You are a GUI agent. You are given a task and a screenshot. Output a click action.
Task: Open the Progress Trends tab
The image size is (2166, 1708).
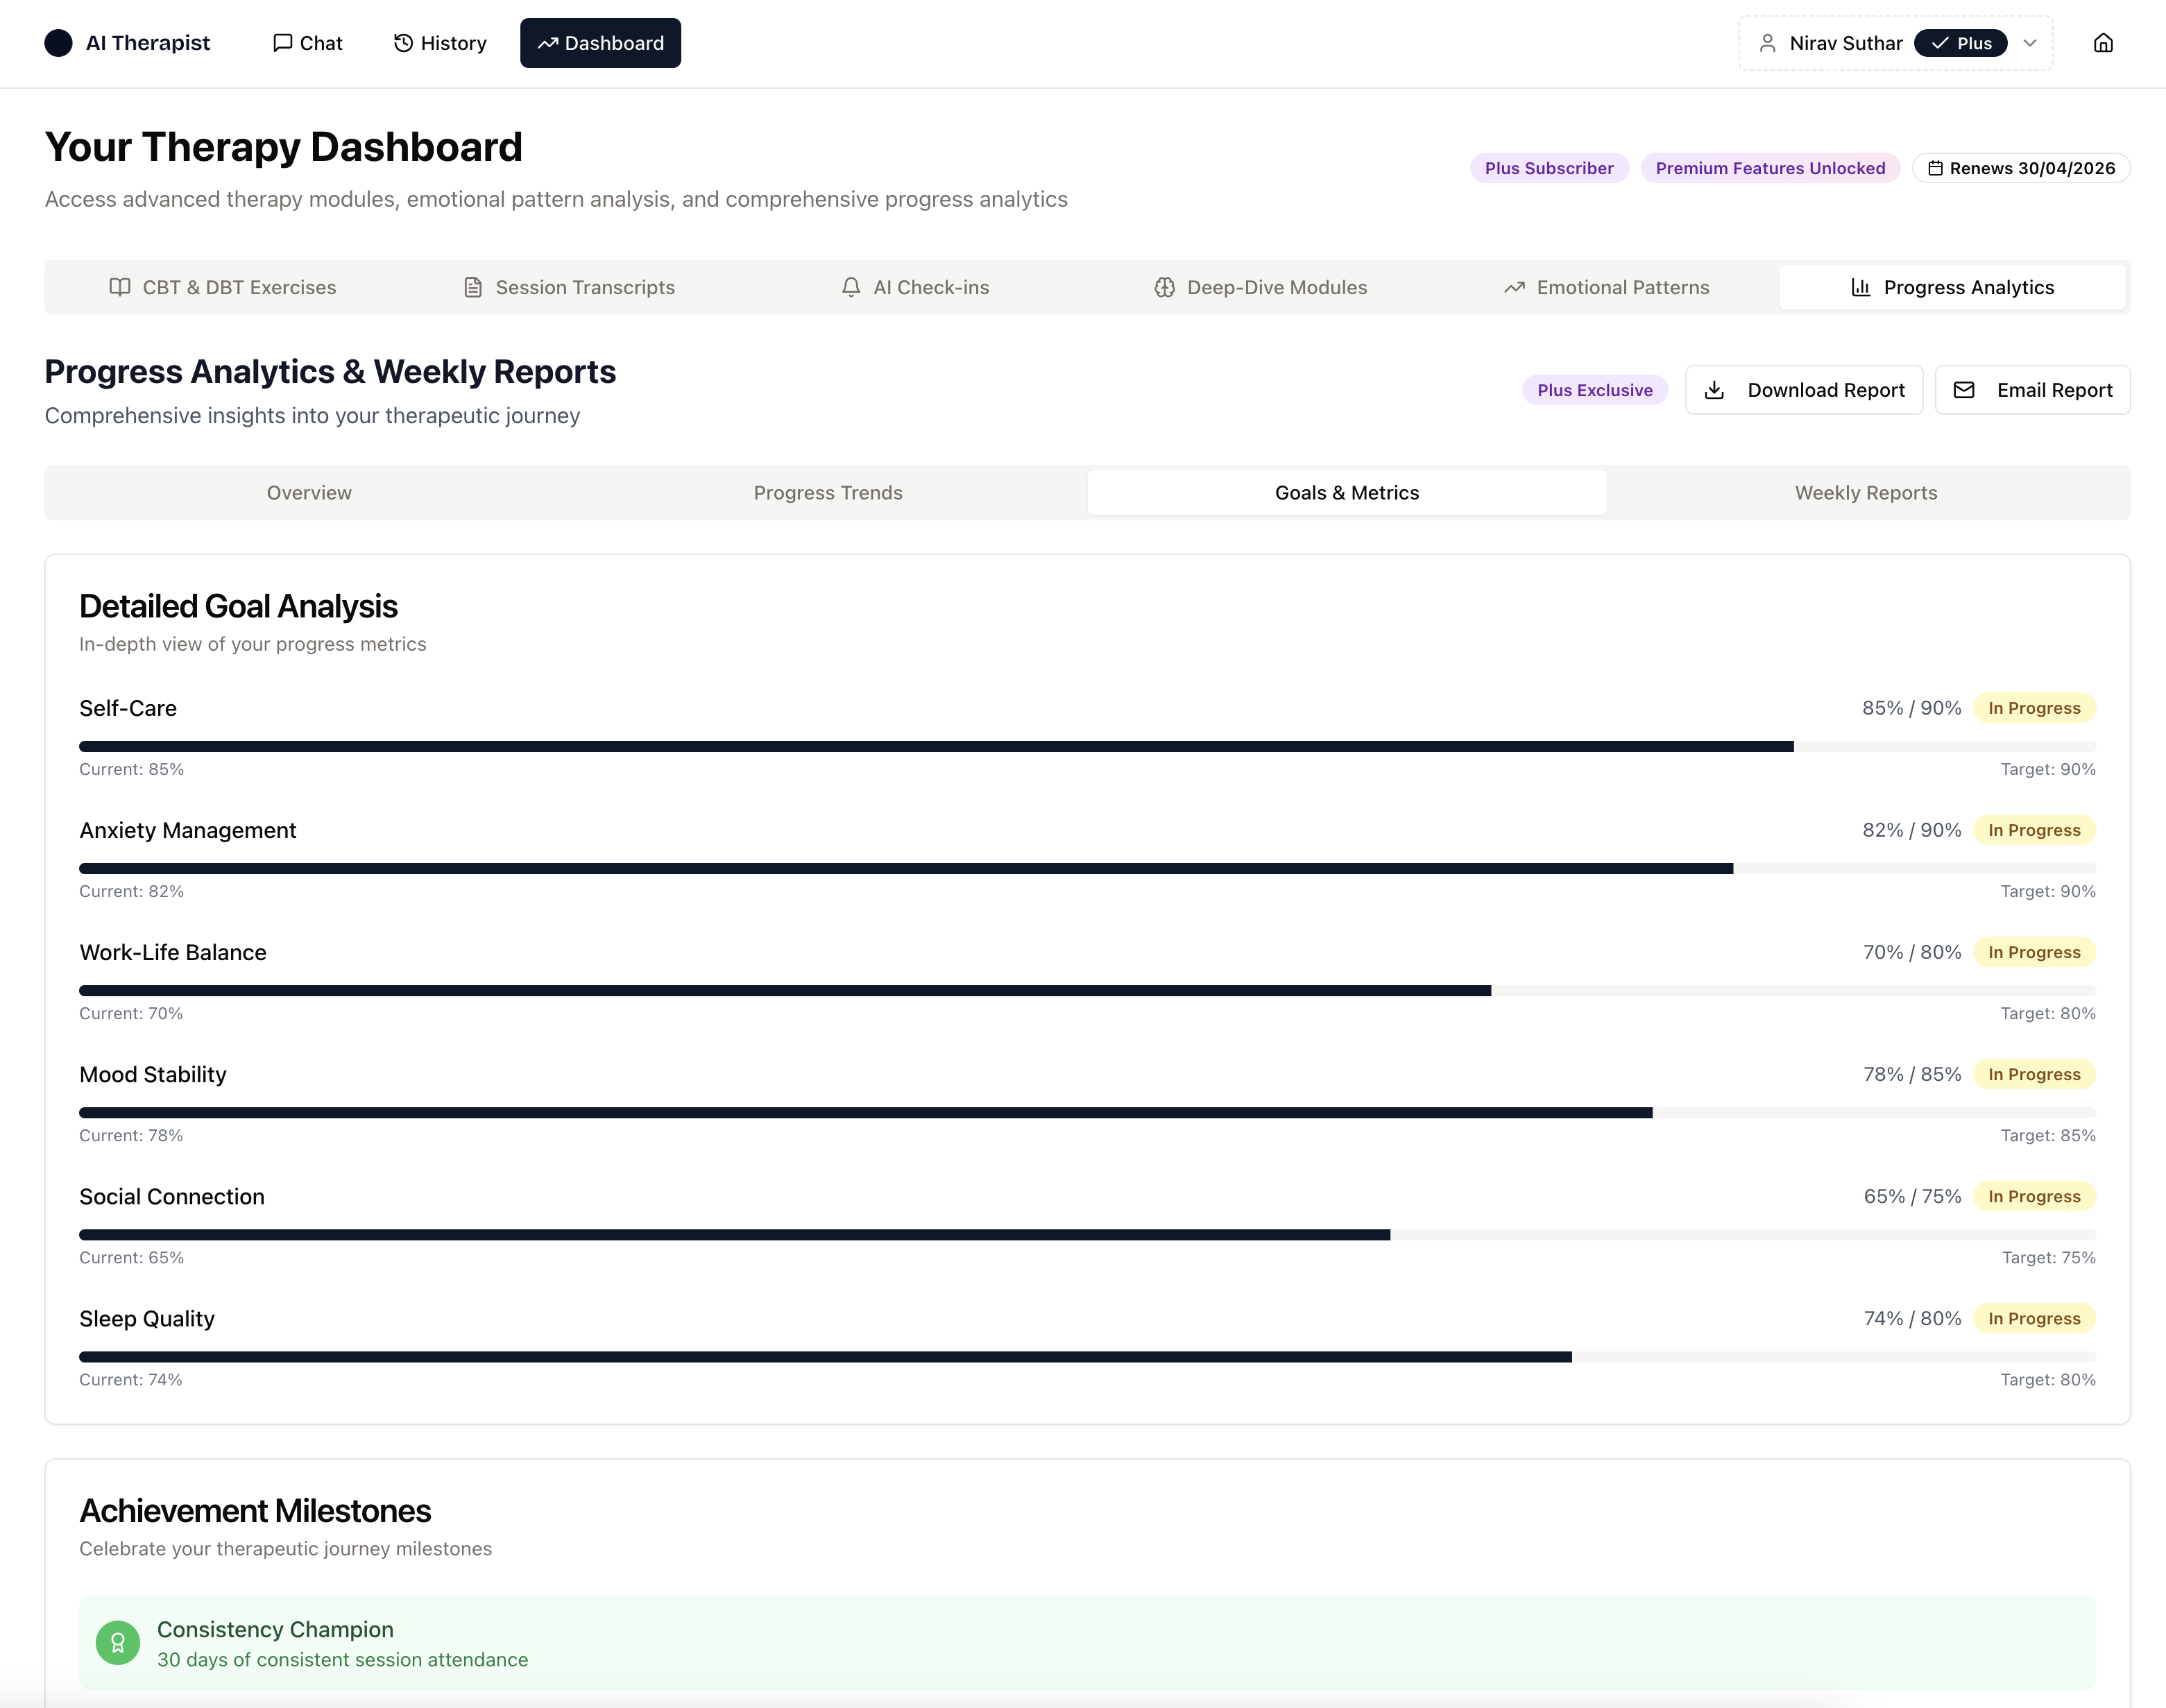point(827,492)
